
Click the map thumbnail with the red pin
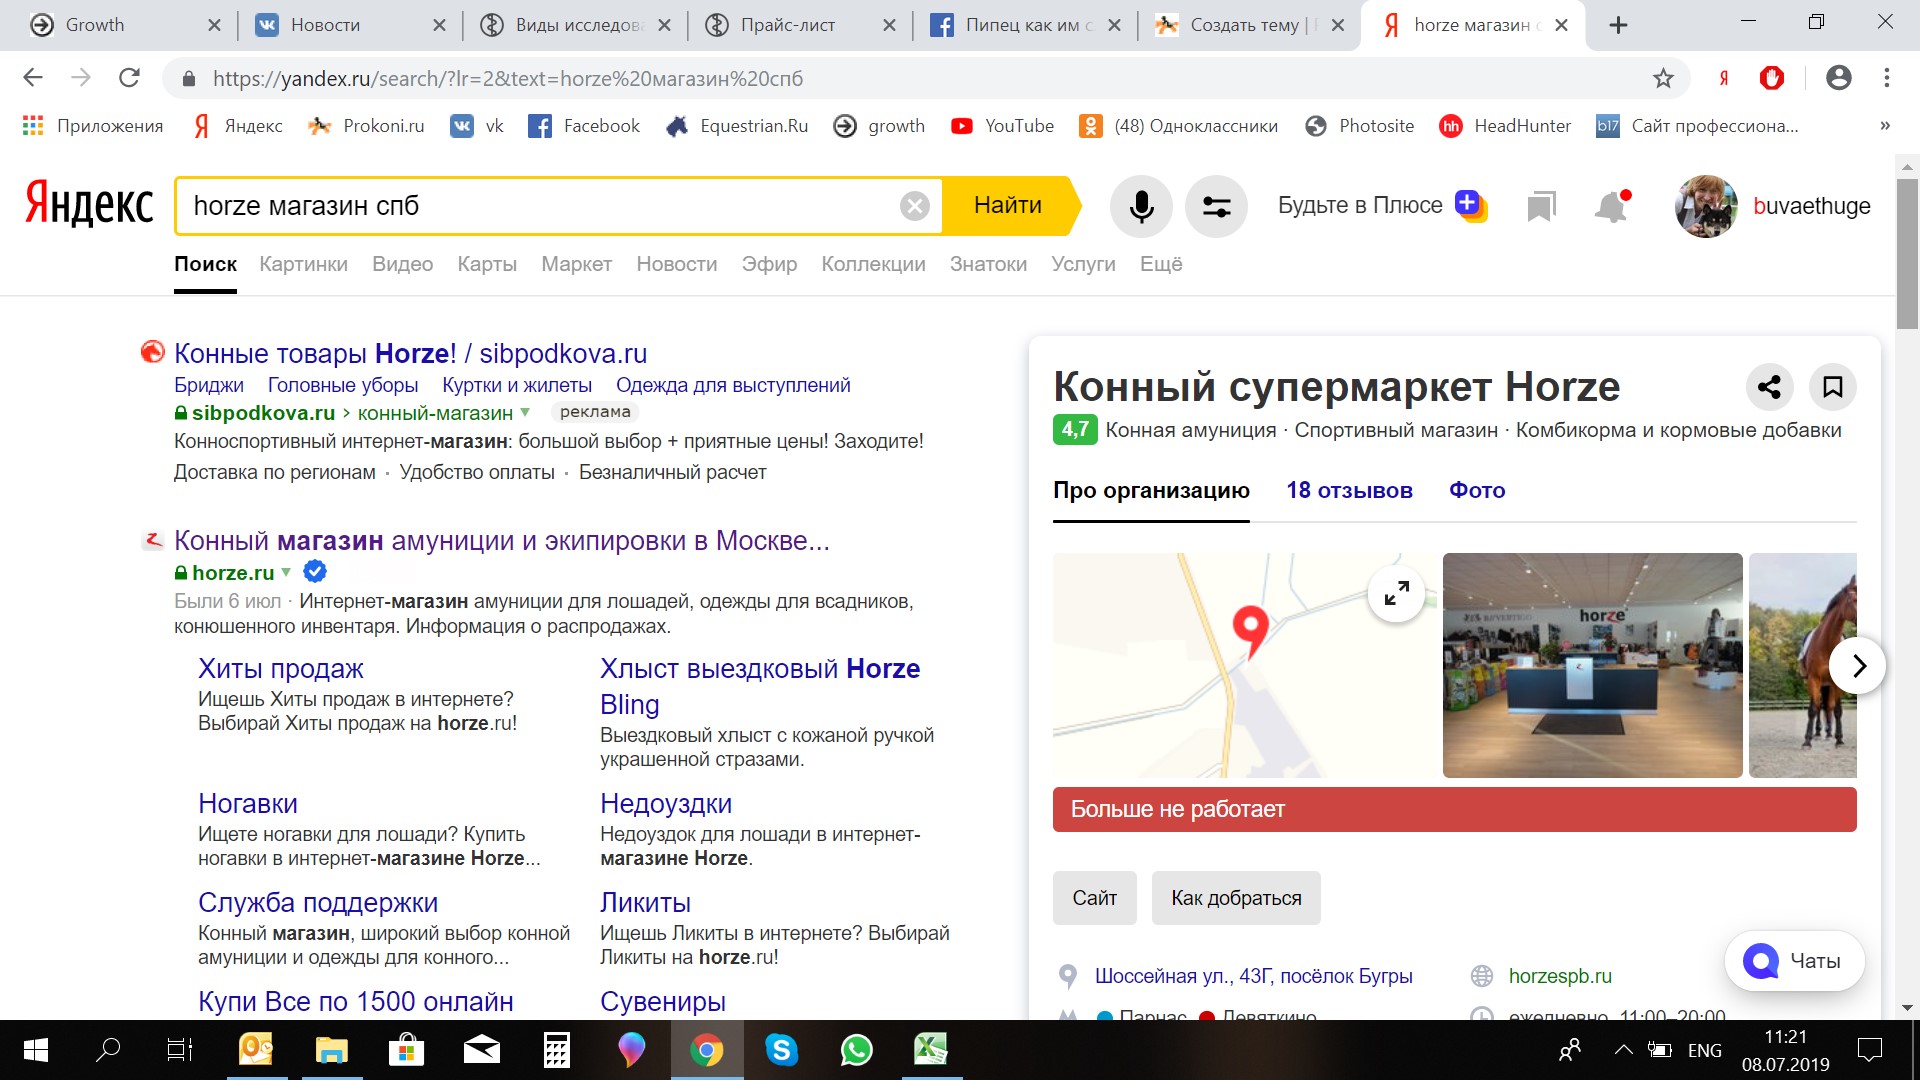tap(1245, 665)
